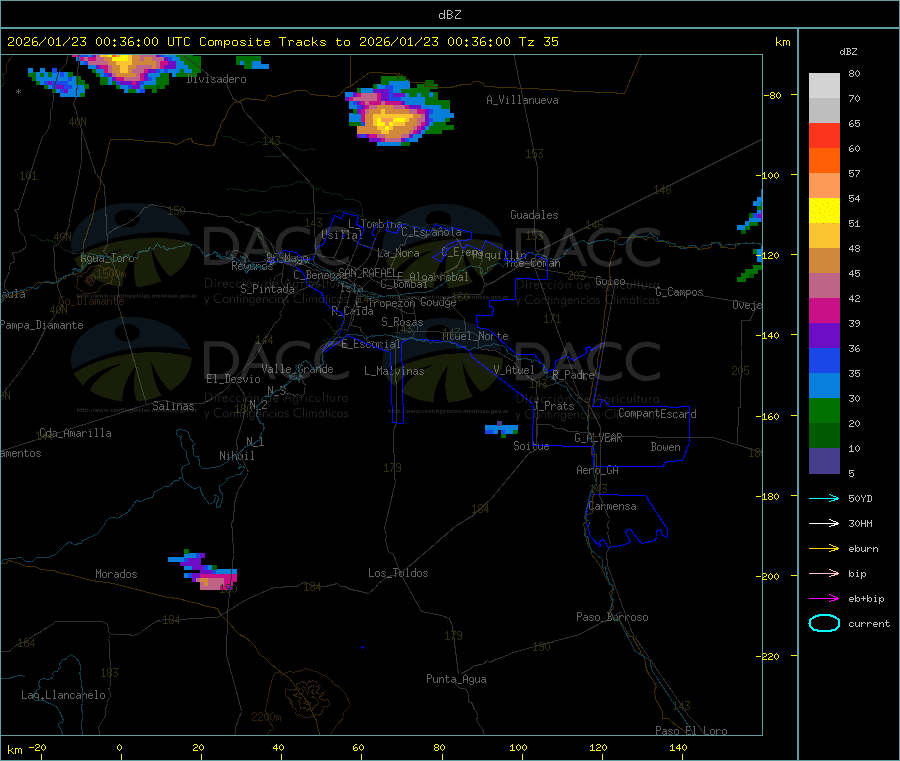Click the Pampa_Diamante map label
Image resolution: width=900 pixels, height=761 pixels.
click(42, 325)
